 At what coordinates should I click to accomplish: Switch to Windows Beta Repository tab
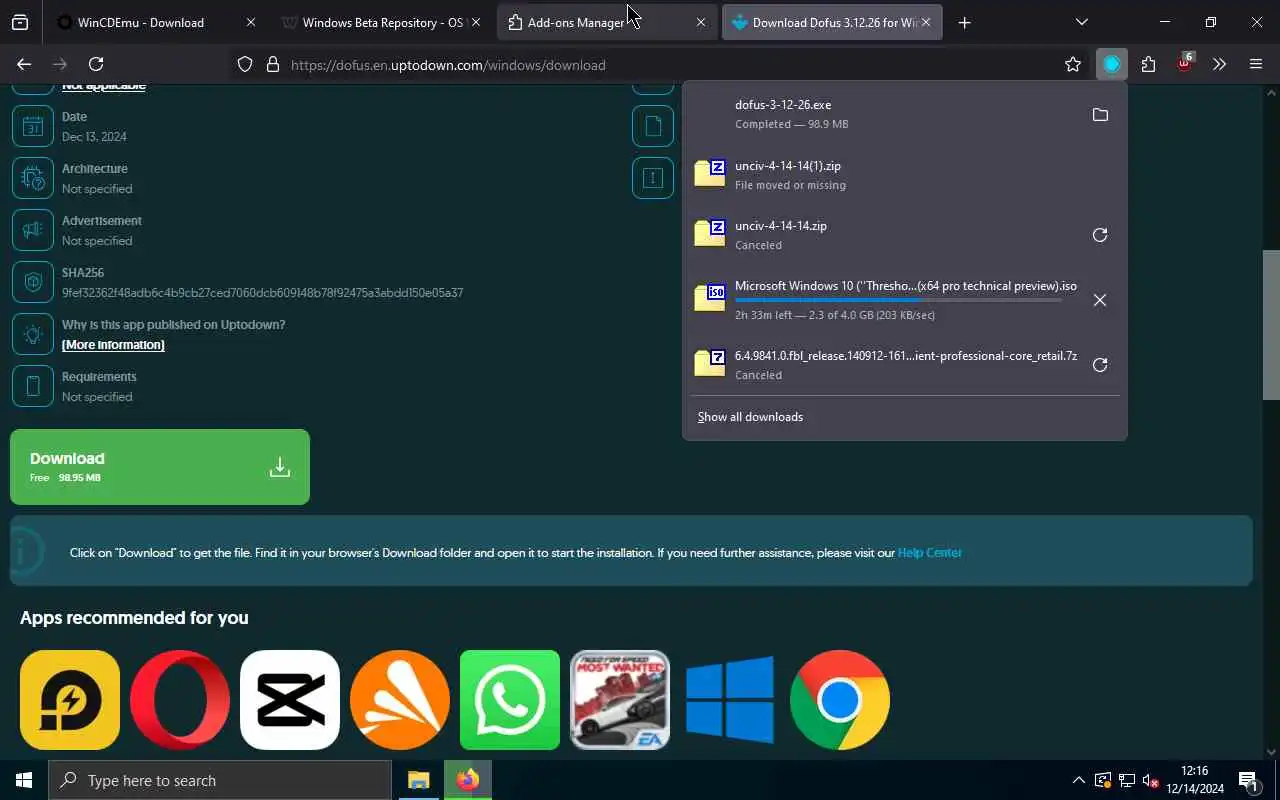[383, 22]
